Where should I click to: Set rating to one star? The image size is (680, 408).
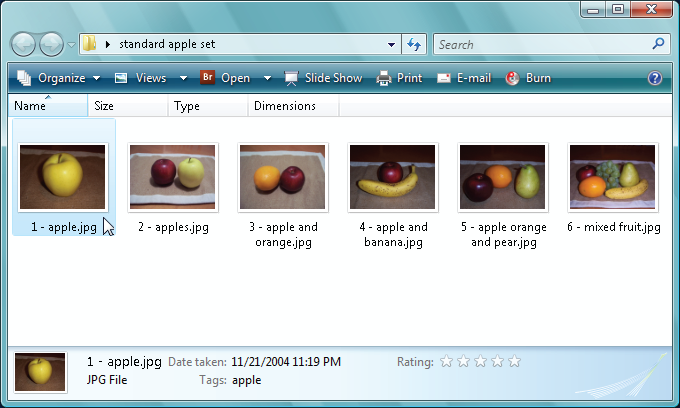coord(446,361)
